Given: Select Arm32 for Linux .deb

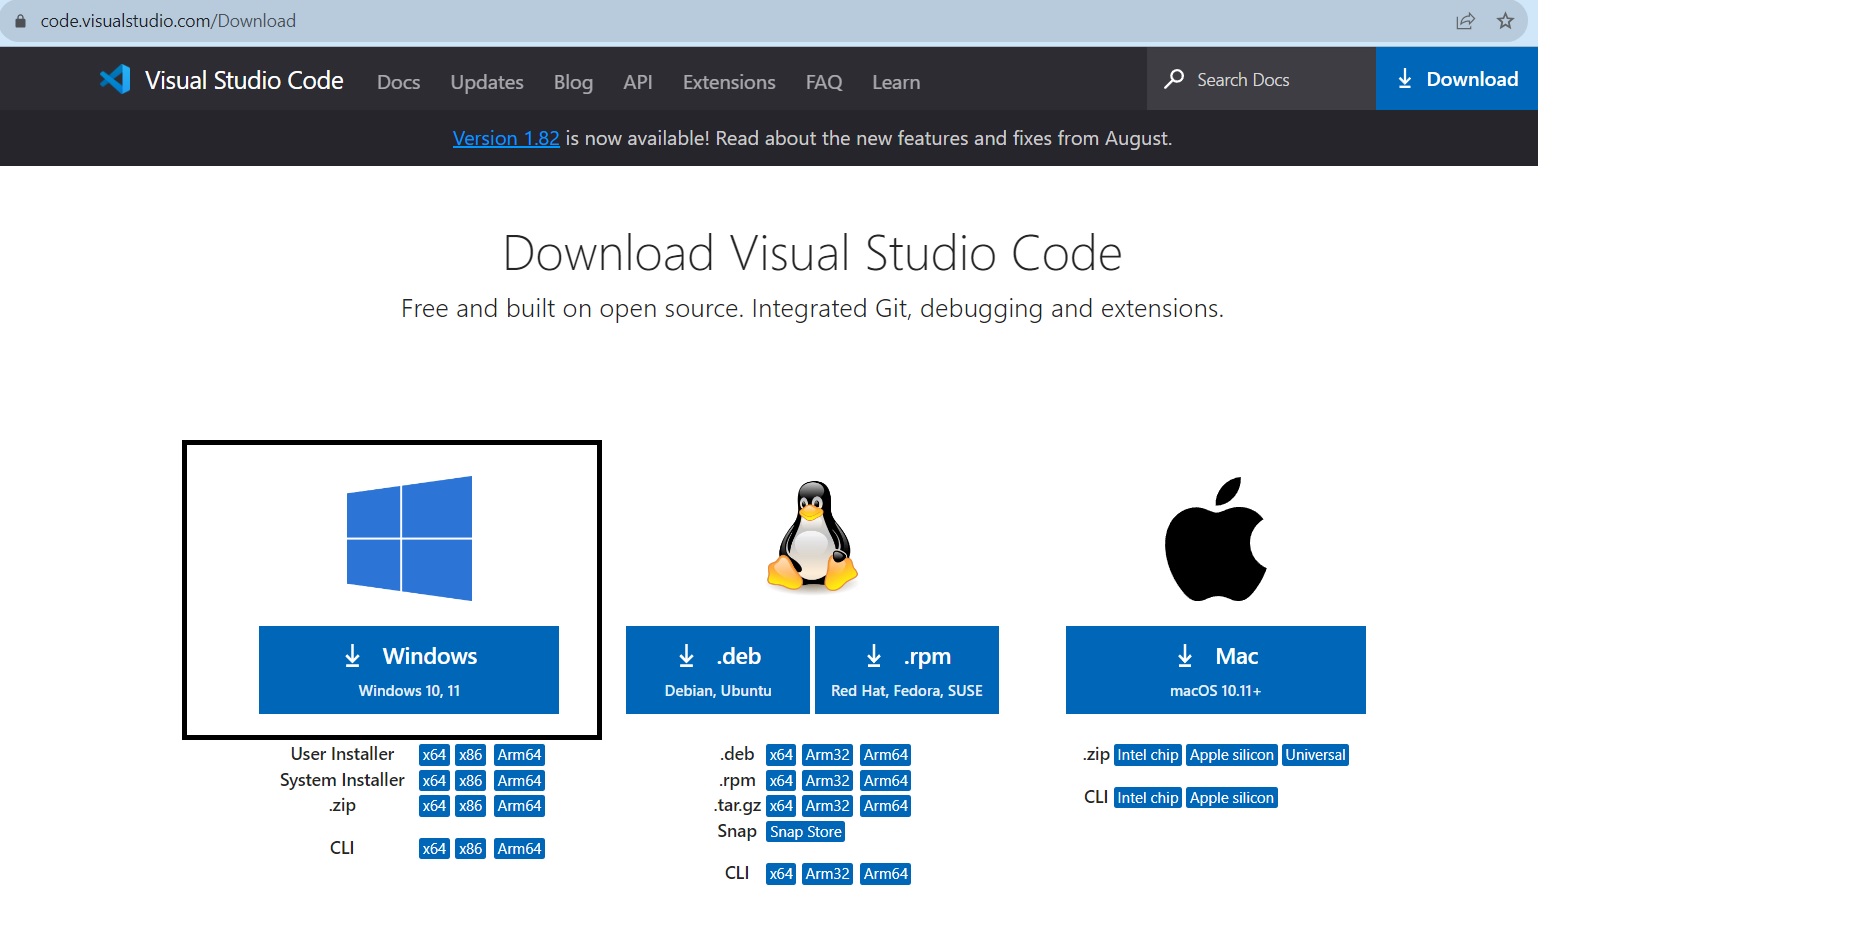Looking at the screenshot, I should (828, 755).
